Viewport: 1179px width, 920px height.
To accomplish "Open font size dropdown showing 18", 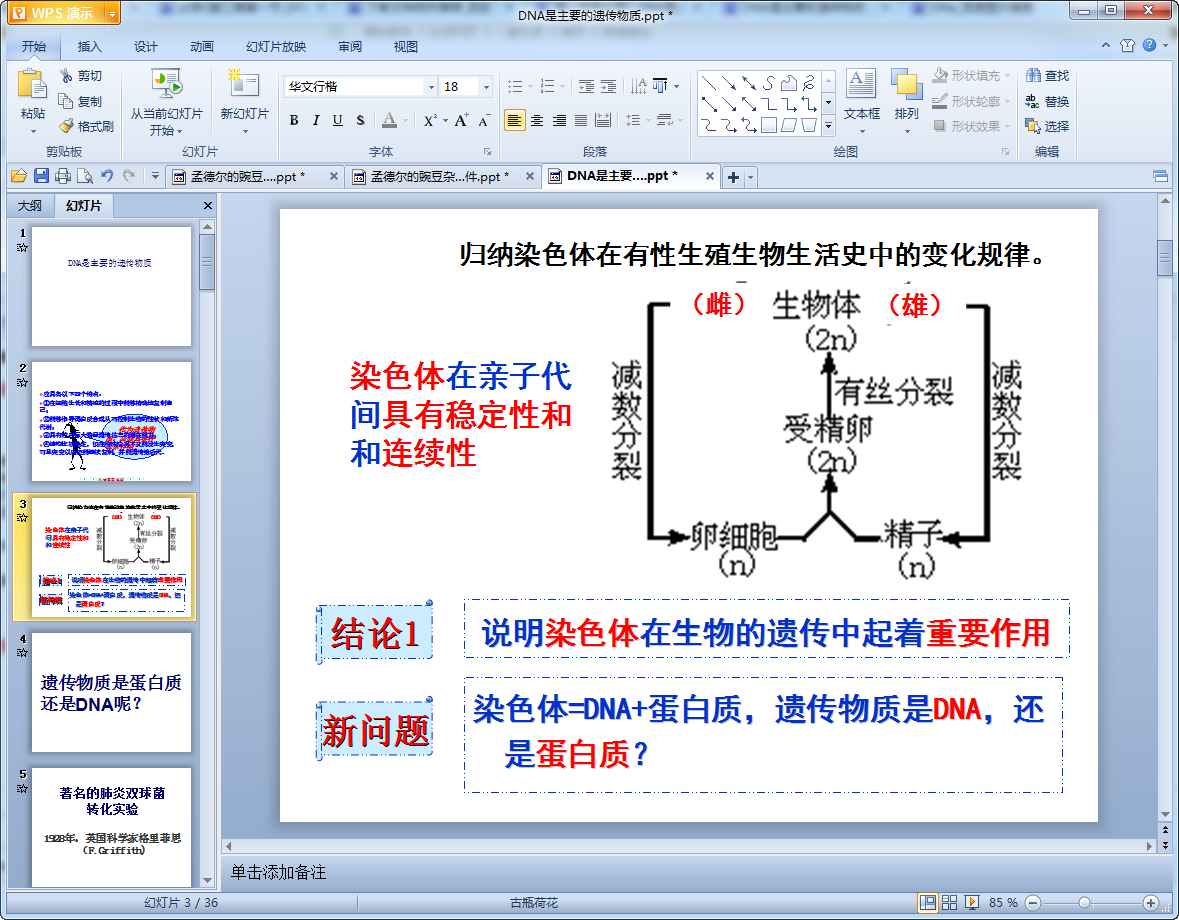I will (486, 87).
